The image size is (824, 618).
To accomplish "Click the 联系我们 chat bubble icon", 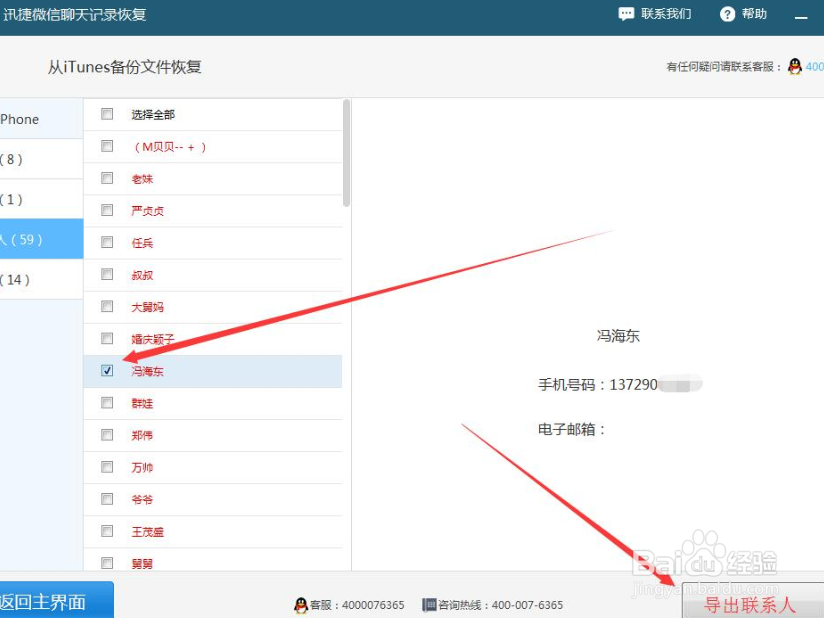I will [x=626, y=14].
